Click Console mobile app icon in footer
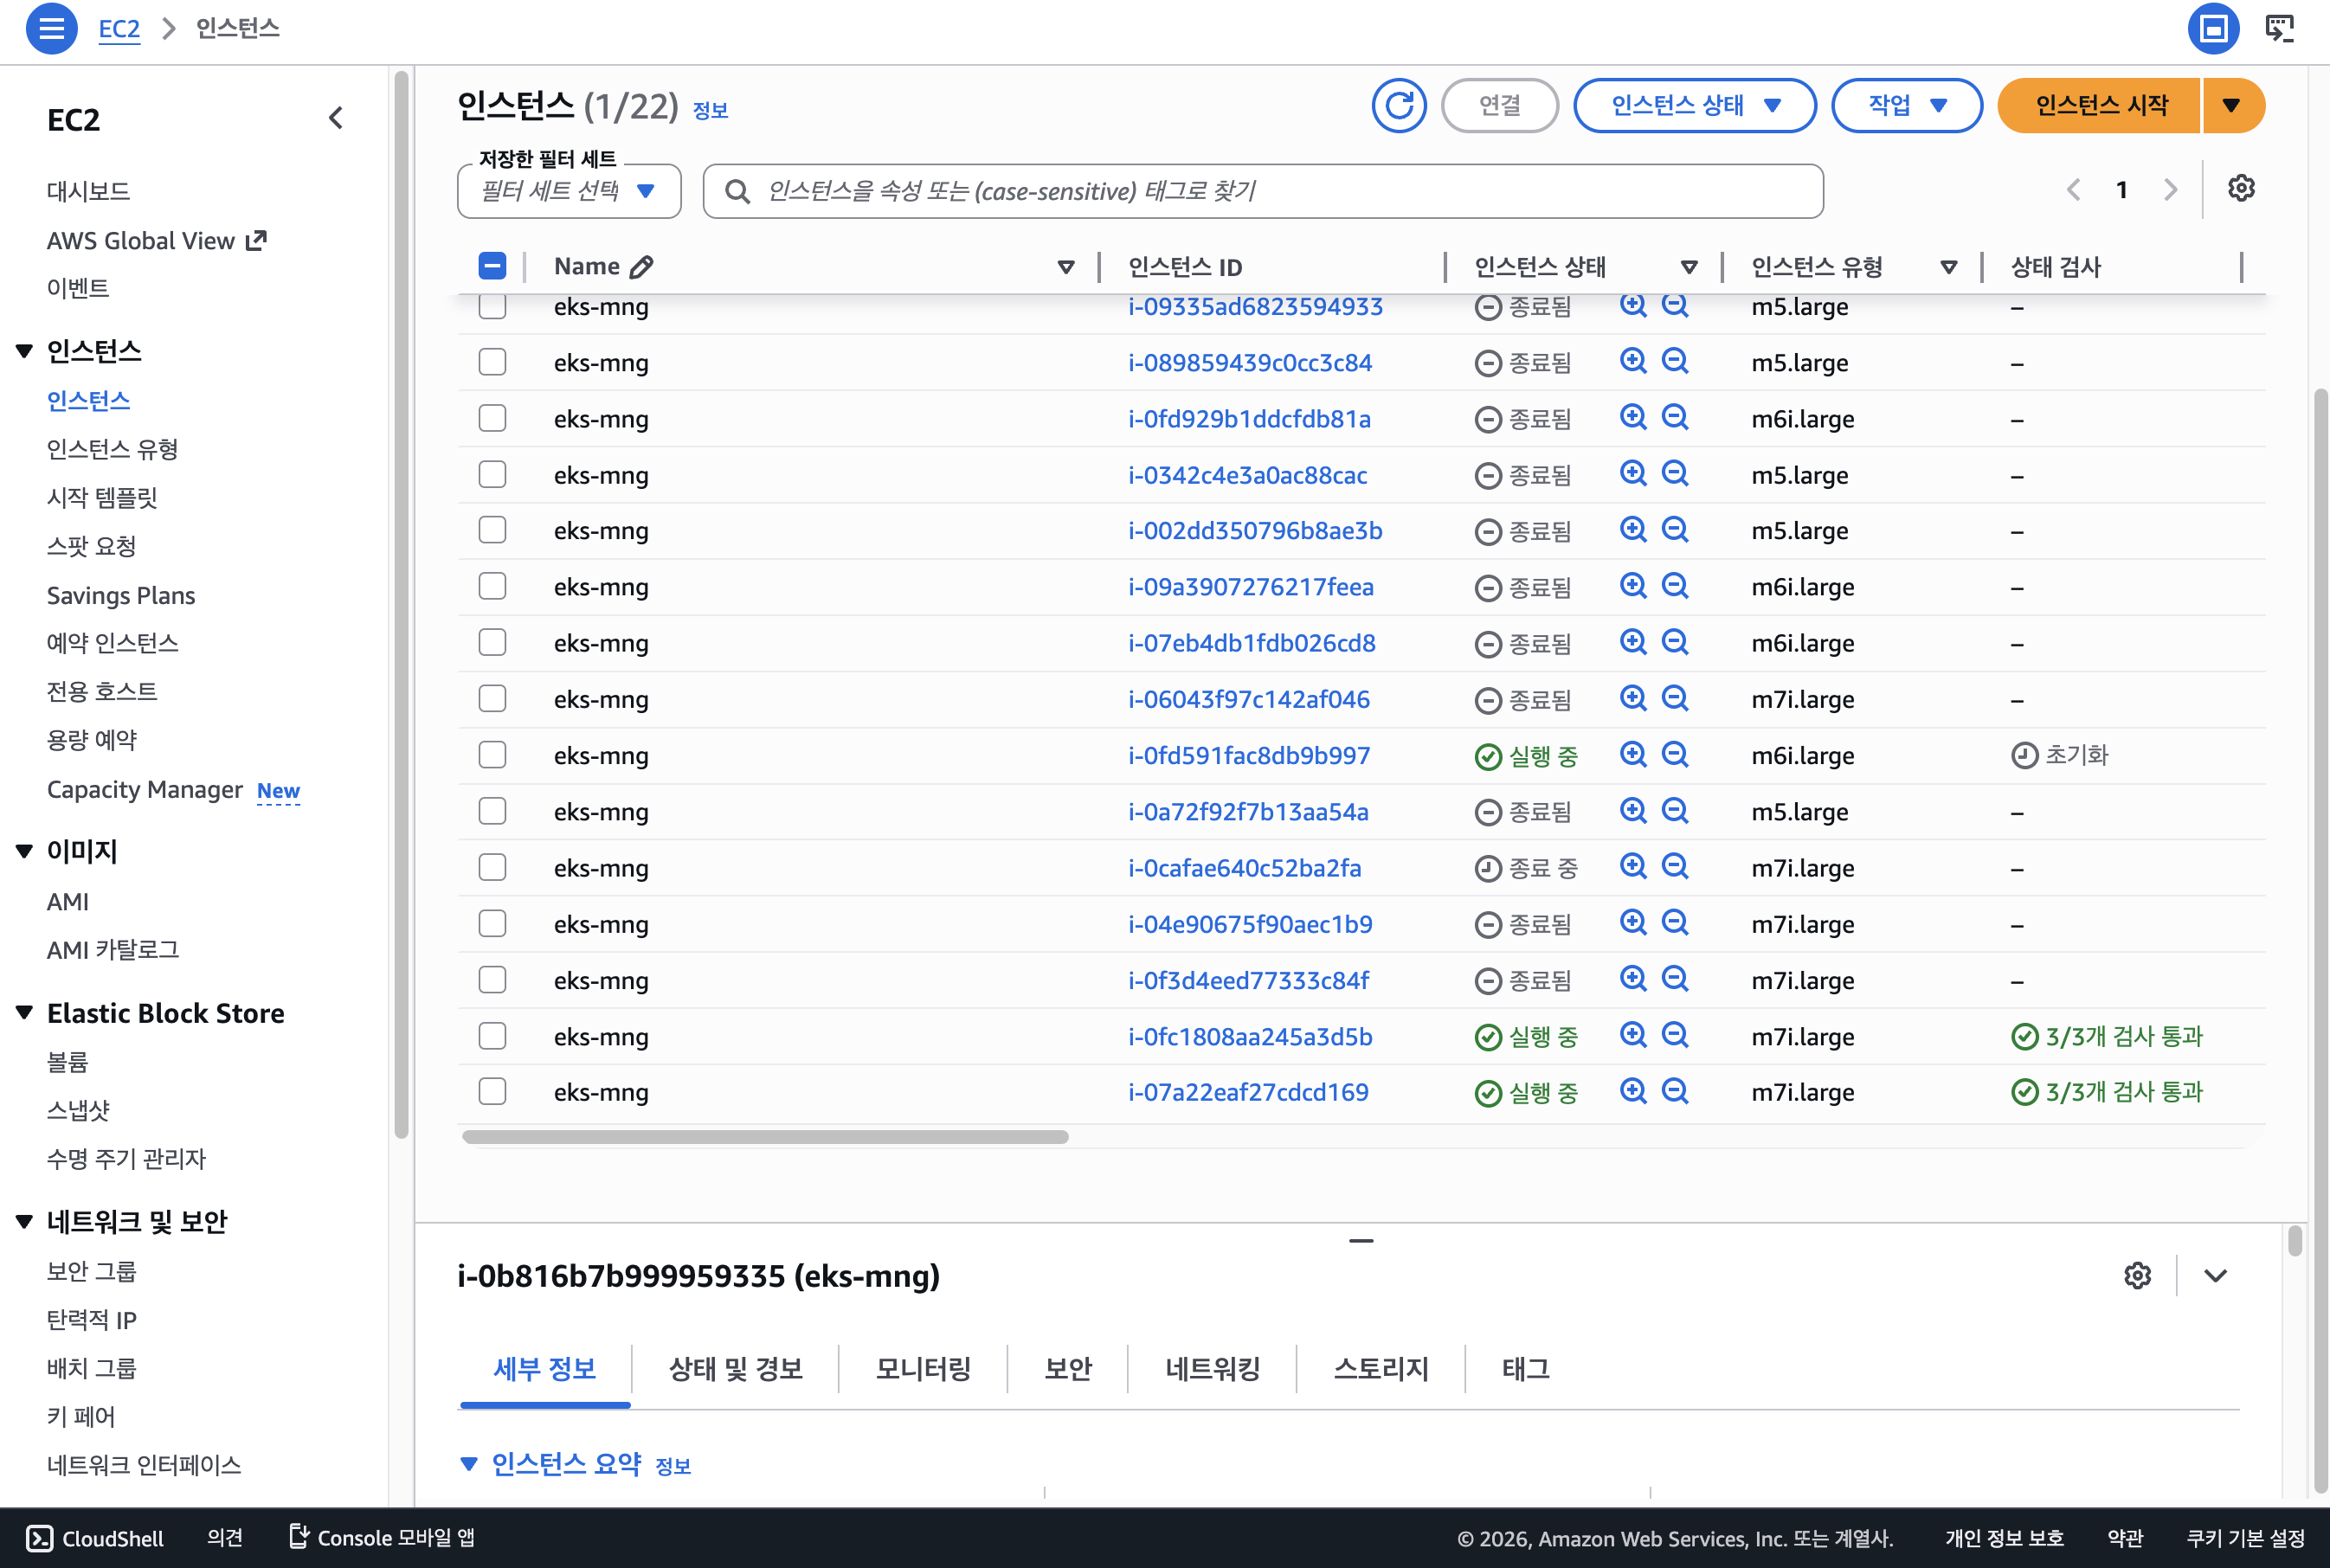2330x1568 pixels. click(x=298, y=1536)
